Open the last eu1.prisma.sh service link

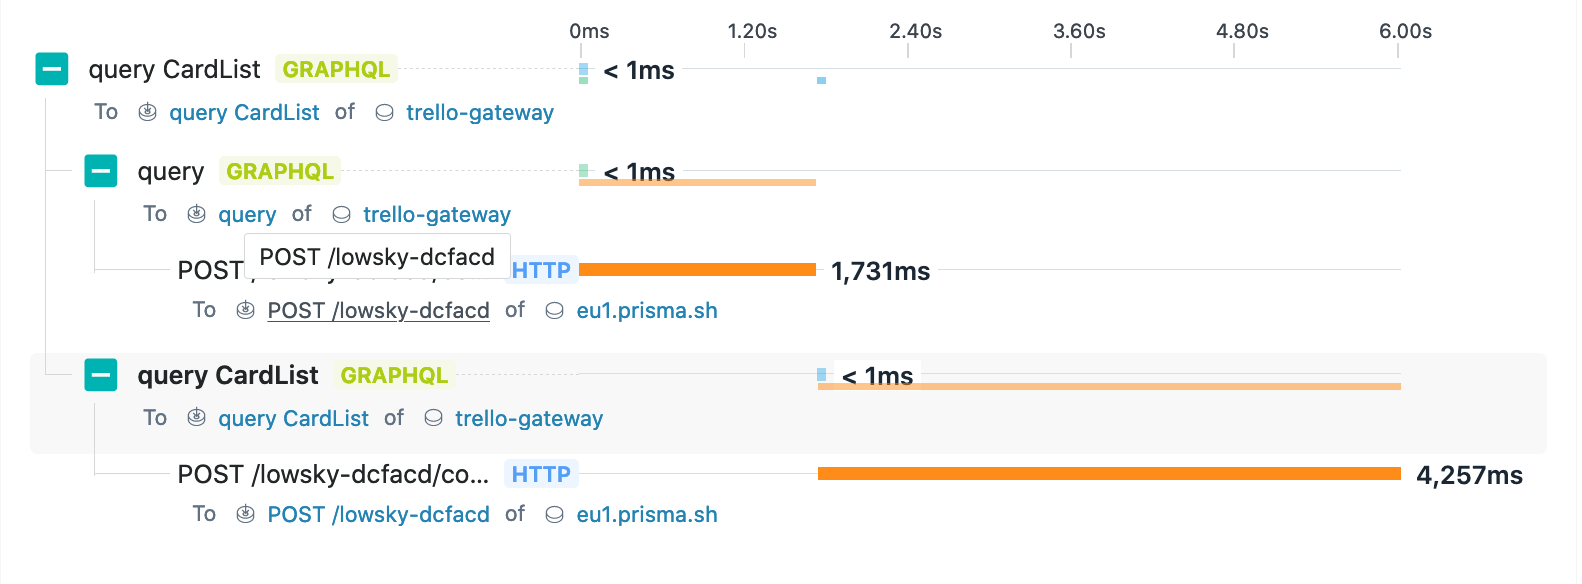[x=647, y=514]
